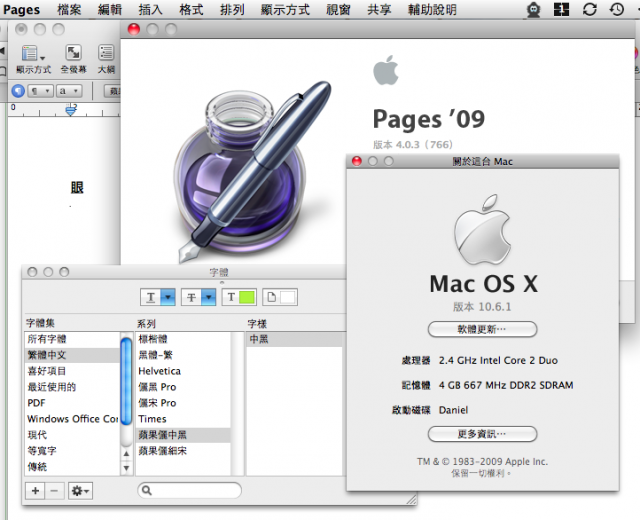Open the 編輯 menu
640x520 pixels.
(110, 9)
